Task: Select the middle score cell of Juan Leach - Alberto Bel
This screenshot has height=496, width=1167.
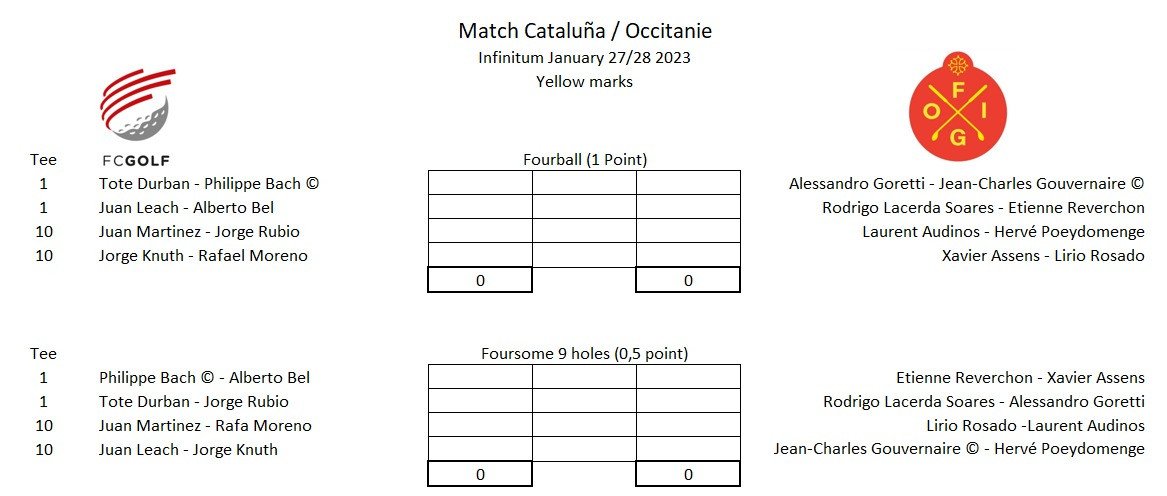Action: (584, 207)
